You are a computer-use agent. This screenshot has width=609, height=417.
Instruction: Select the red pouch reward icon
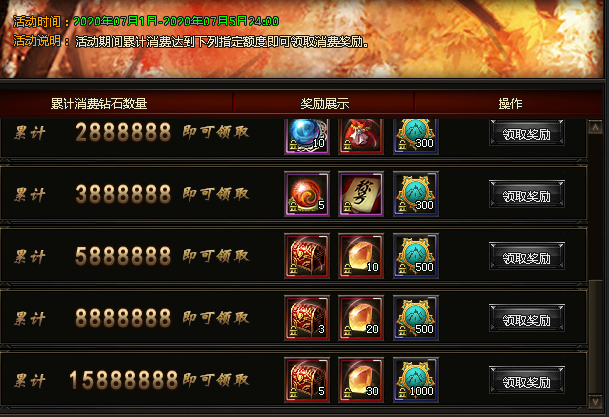361,136
